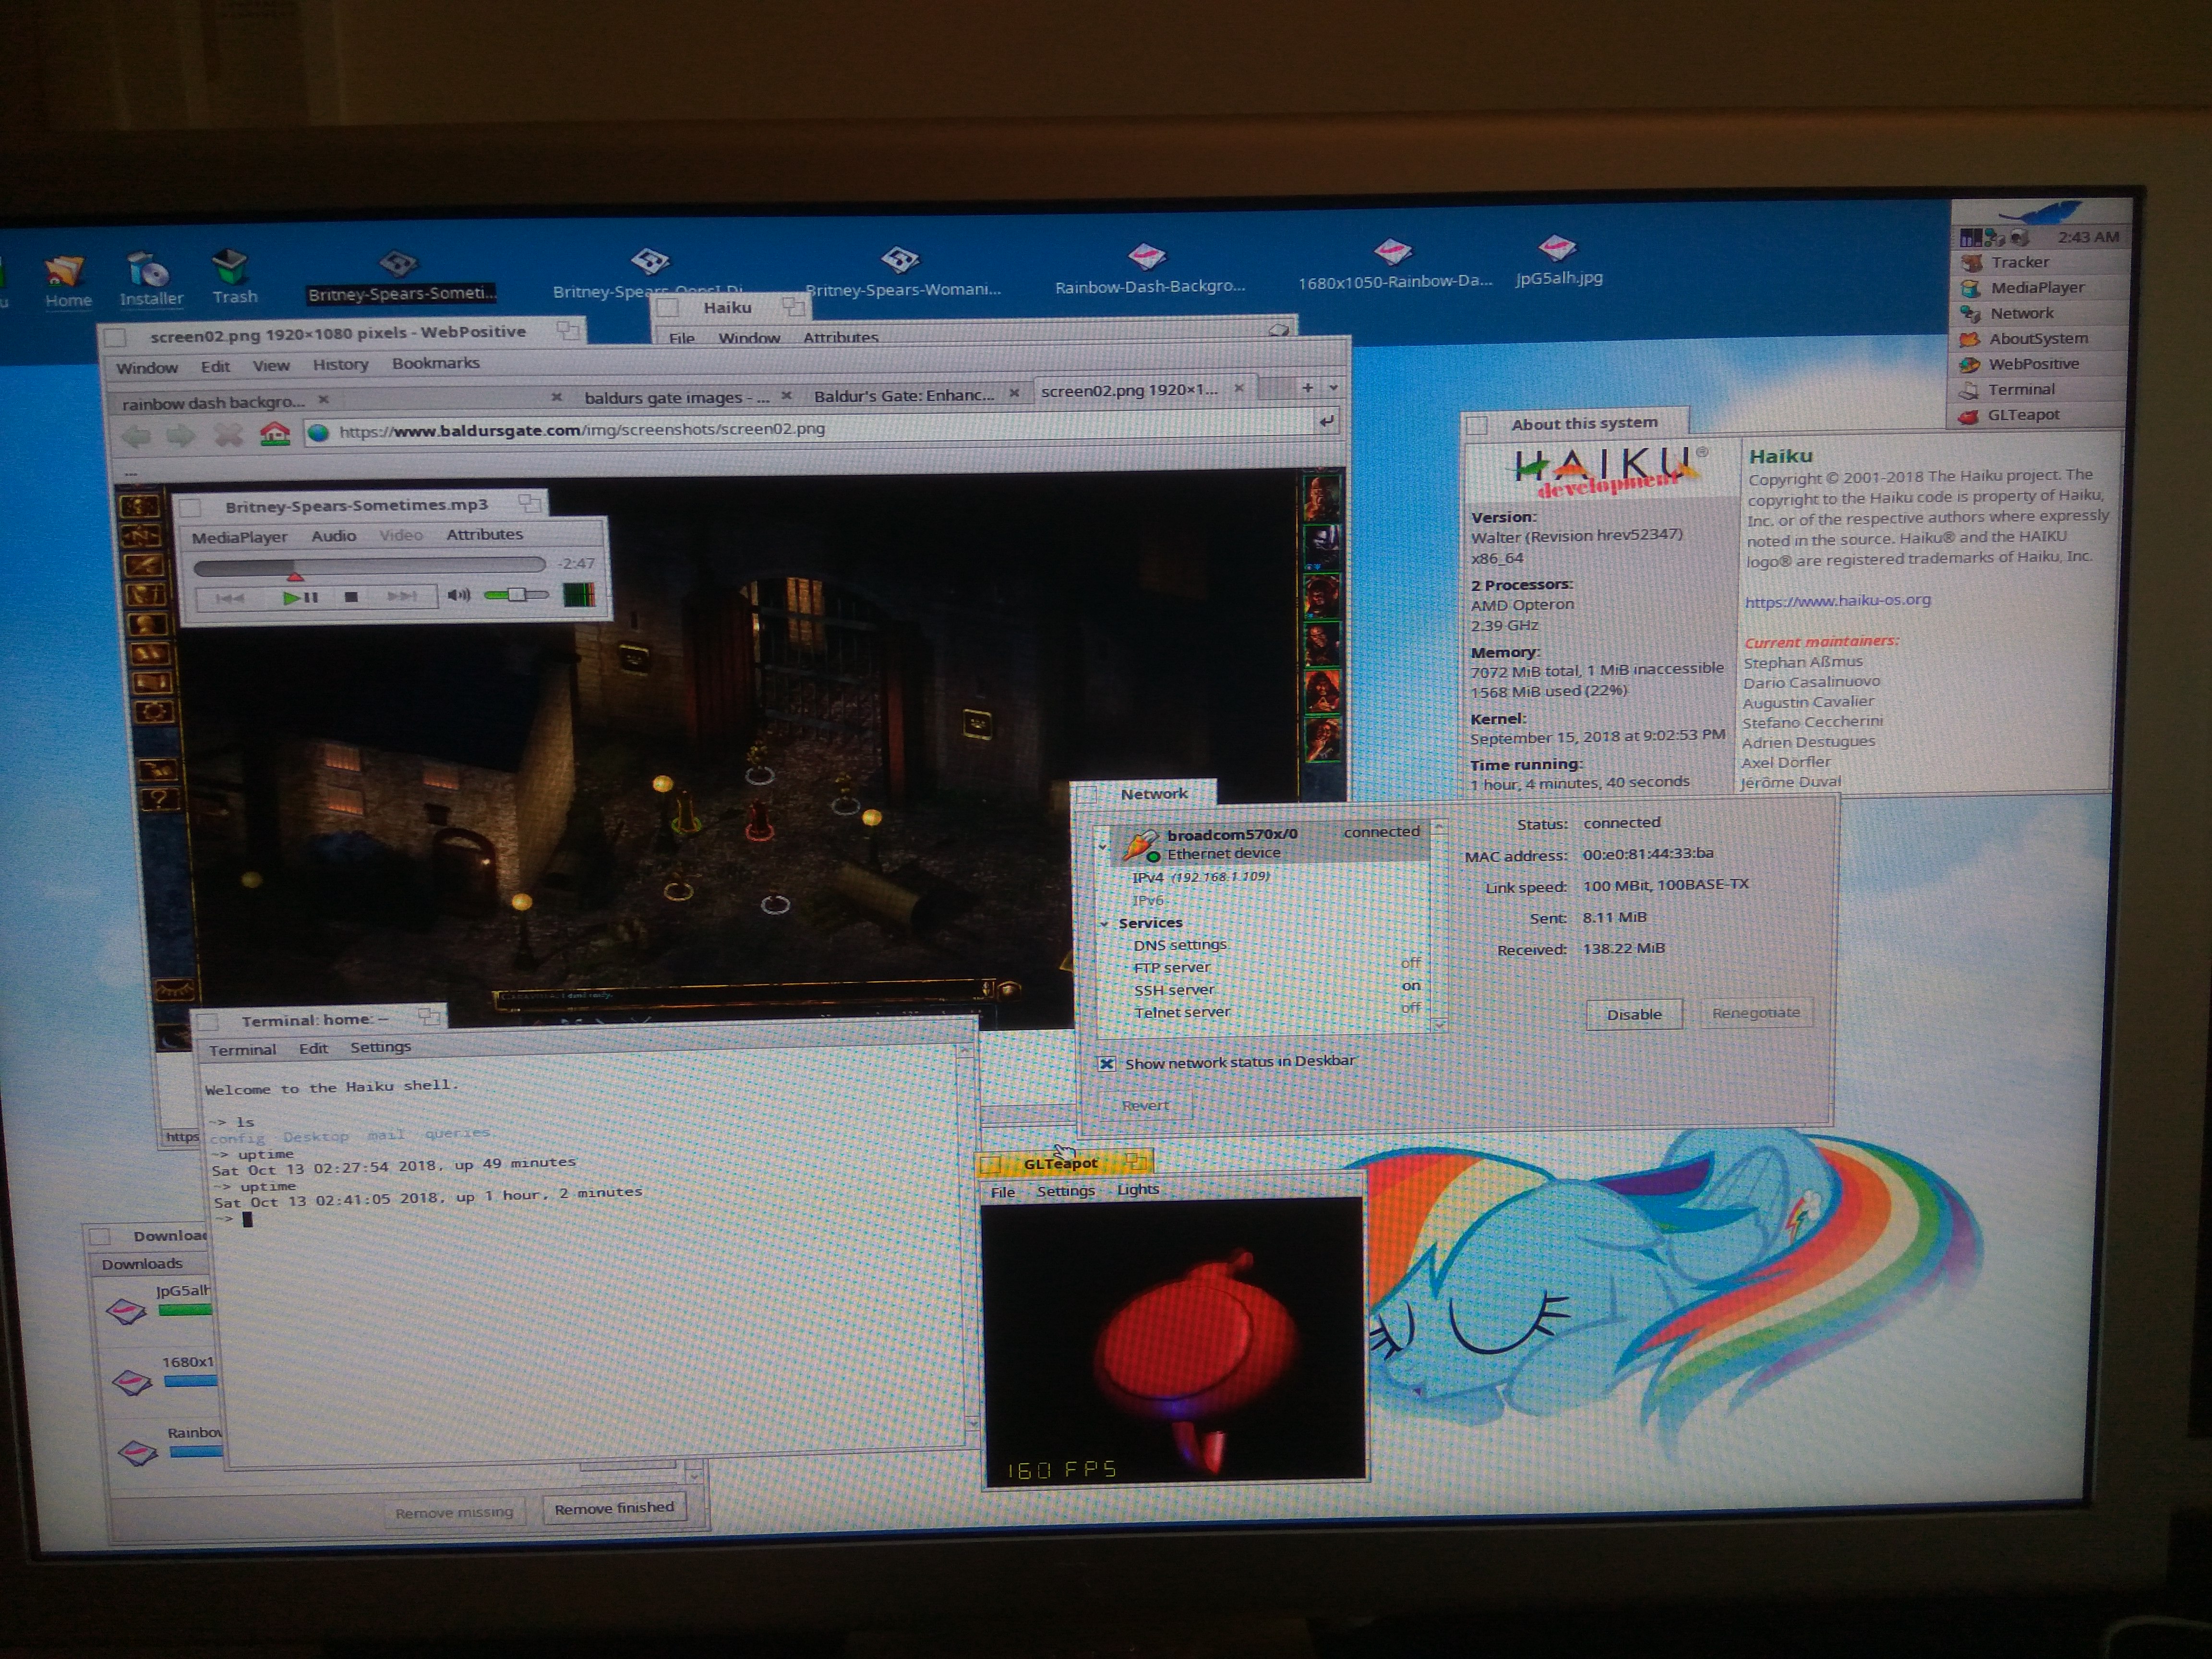Click the Haiku leaf Deskbar logo
2212x1659 pixels.
(2040, 212)
